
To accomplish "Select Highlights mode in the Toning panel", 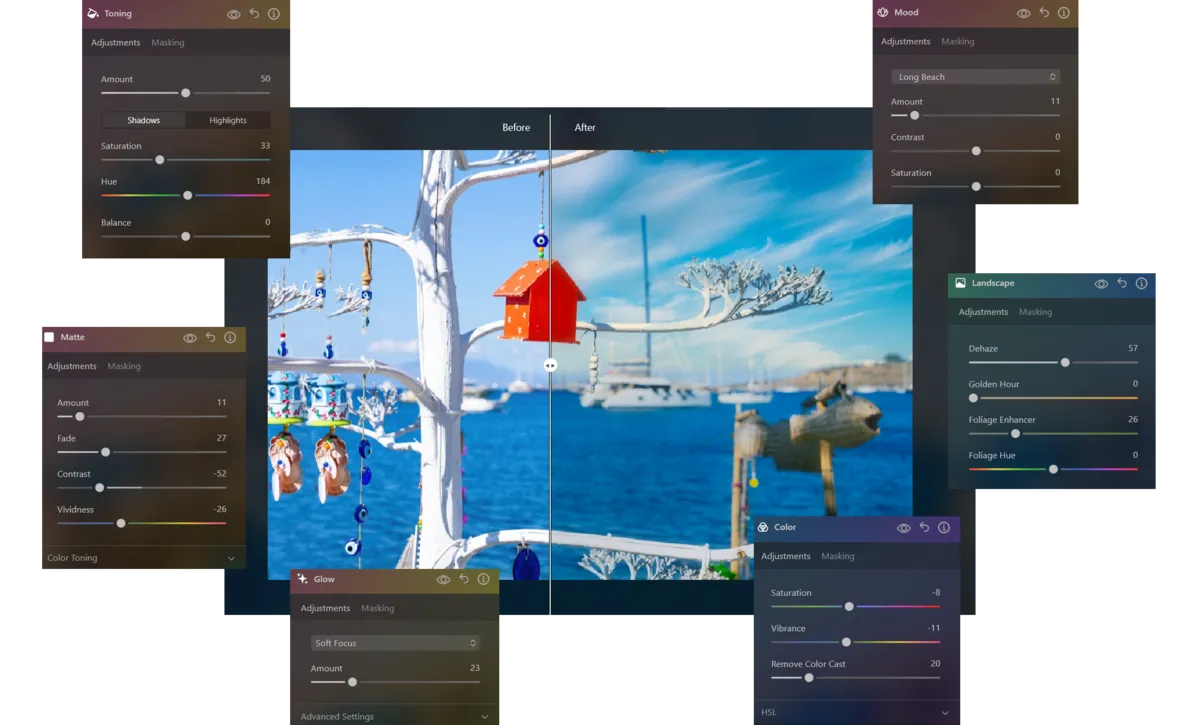I will click(x=227, y=119).
